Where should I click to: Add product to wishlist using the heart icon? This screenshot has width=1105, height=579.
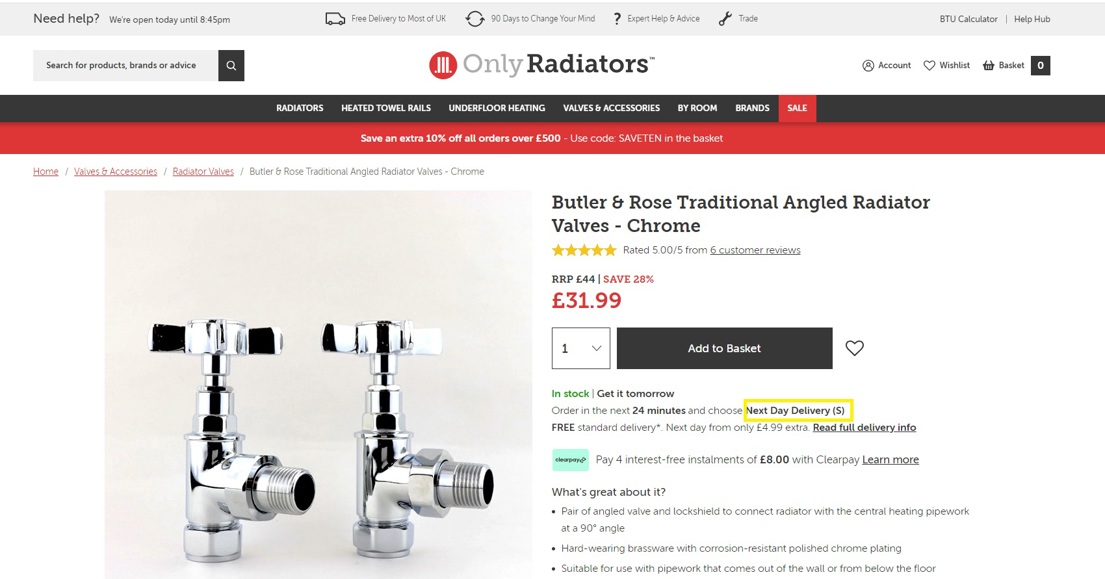(x=854, y=348)
